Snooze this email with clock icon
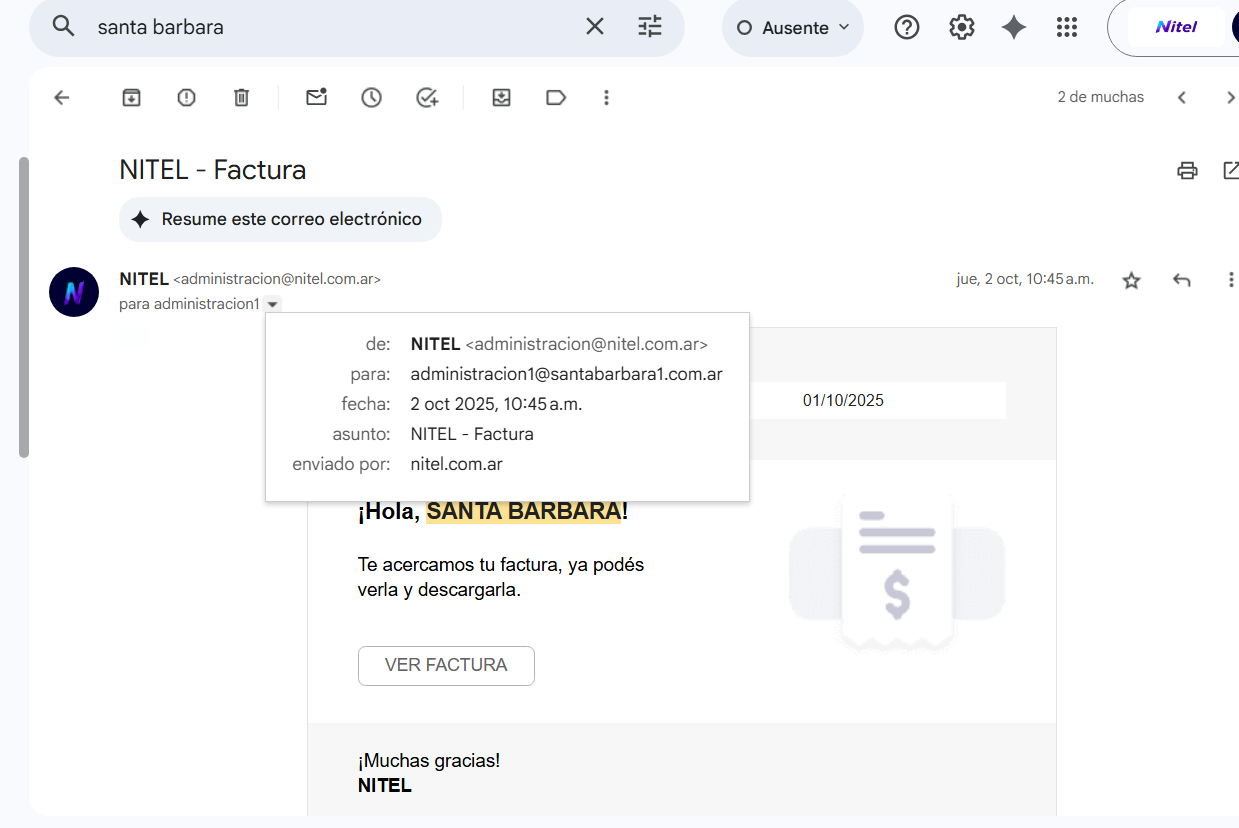This screenshot has height=828, width=1239. pyautogui.click(x=371, y=97)
